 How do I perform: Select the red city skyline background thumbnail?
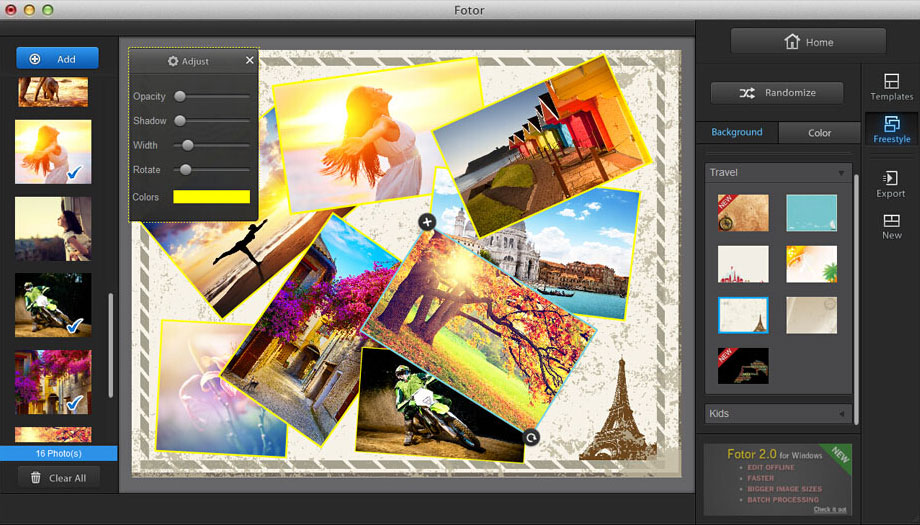743,264
